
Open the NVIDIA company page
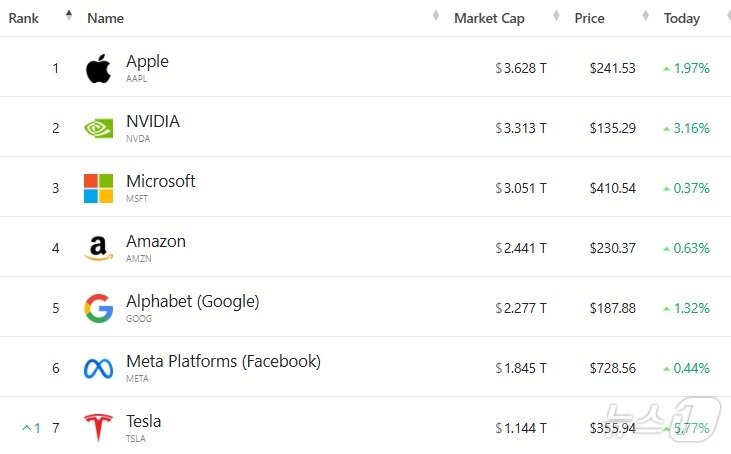pos(153,121)
